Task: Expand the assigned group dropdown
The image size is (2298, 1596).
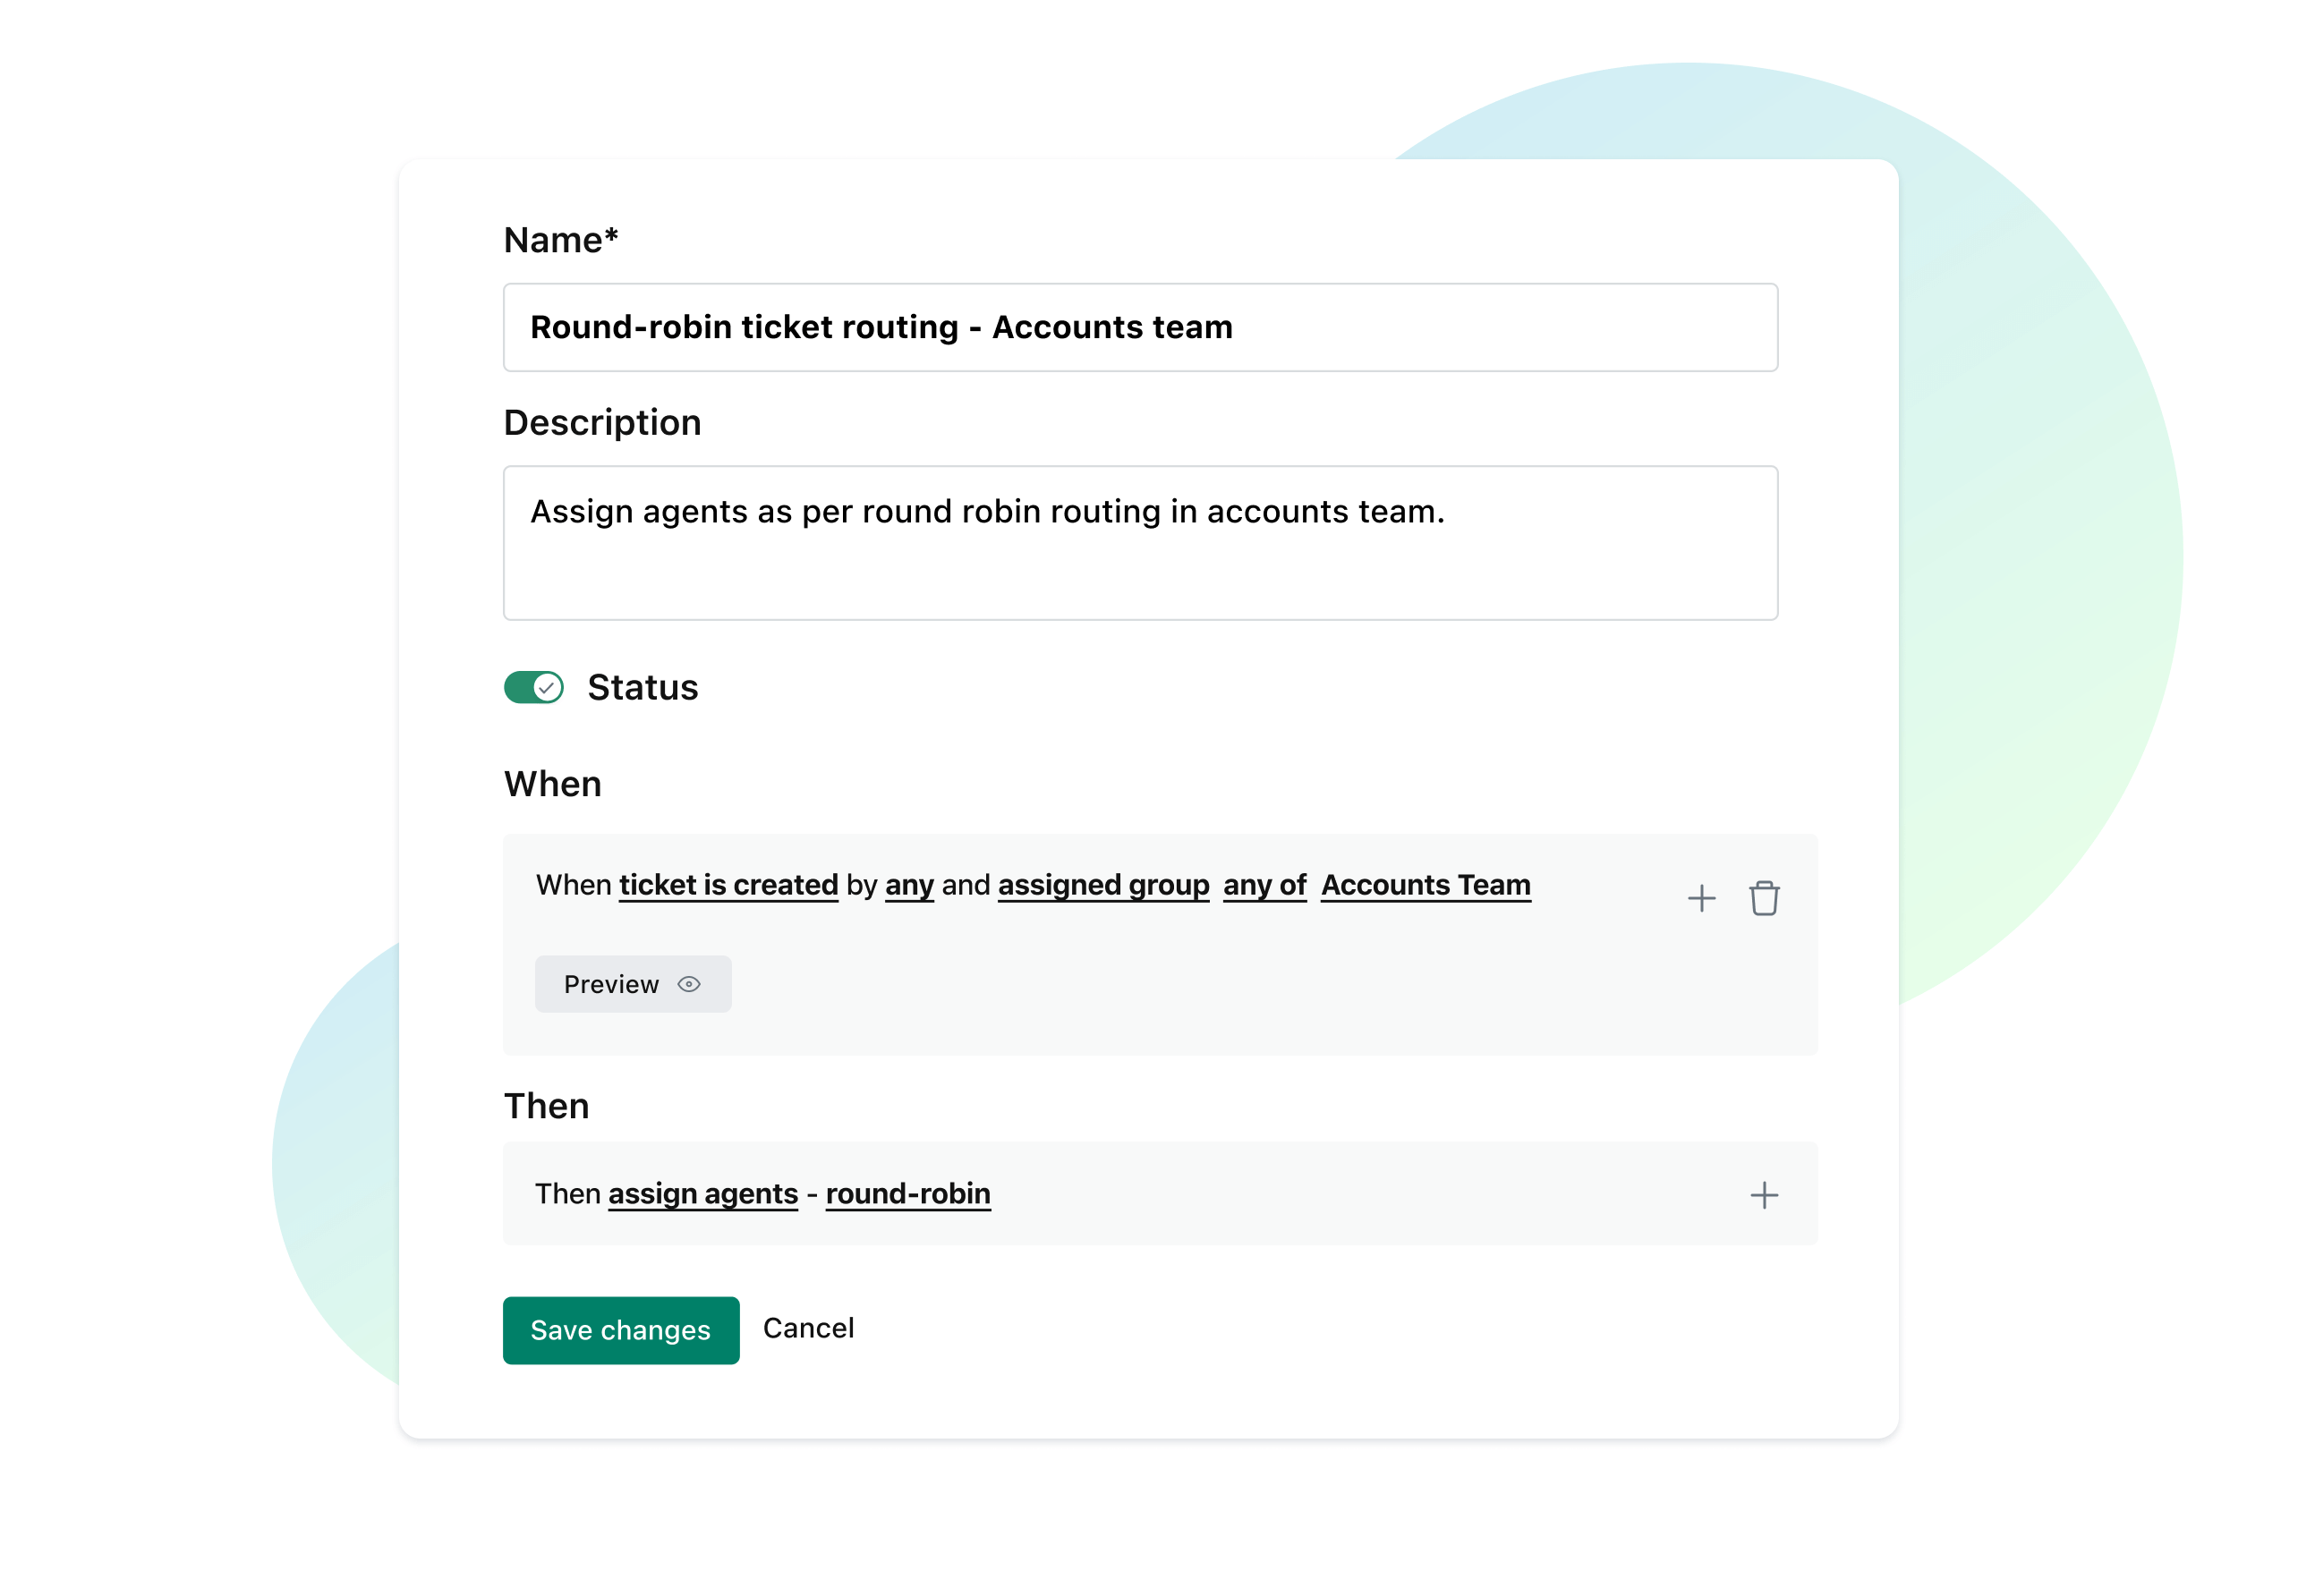Action: coord(1102,884)
